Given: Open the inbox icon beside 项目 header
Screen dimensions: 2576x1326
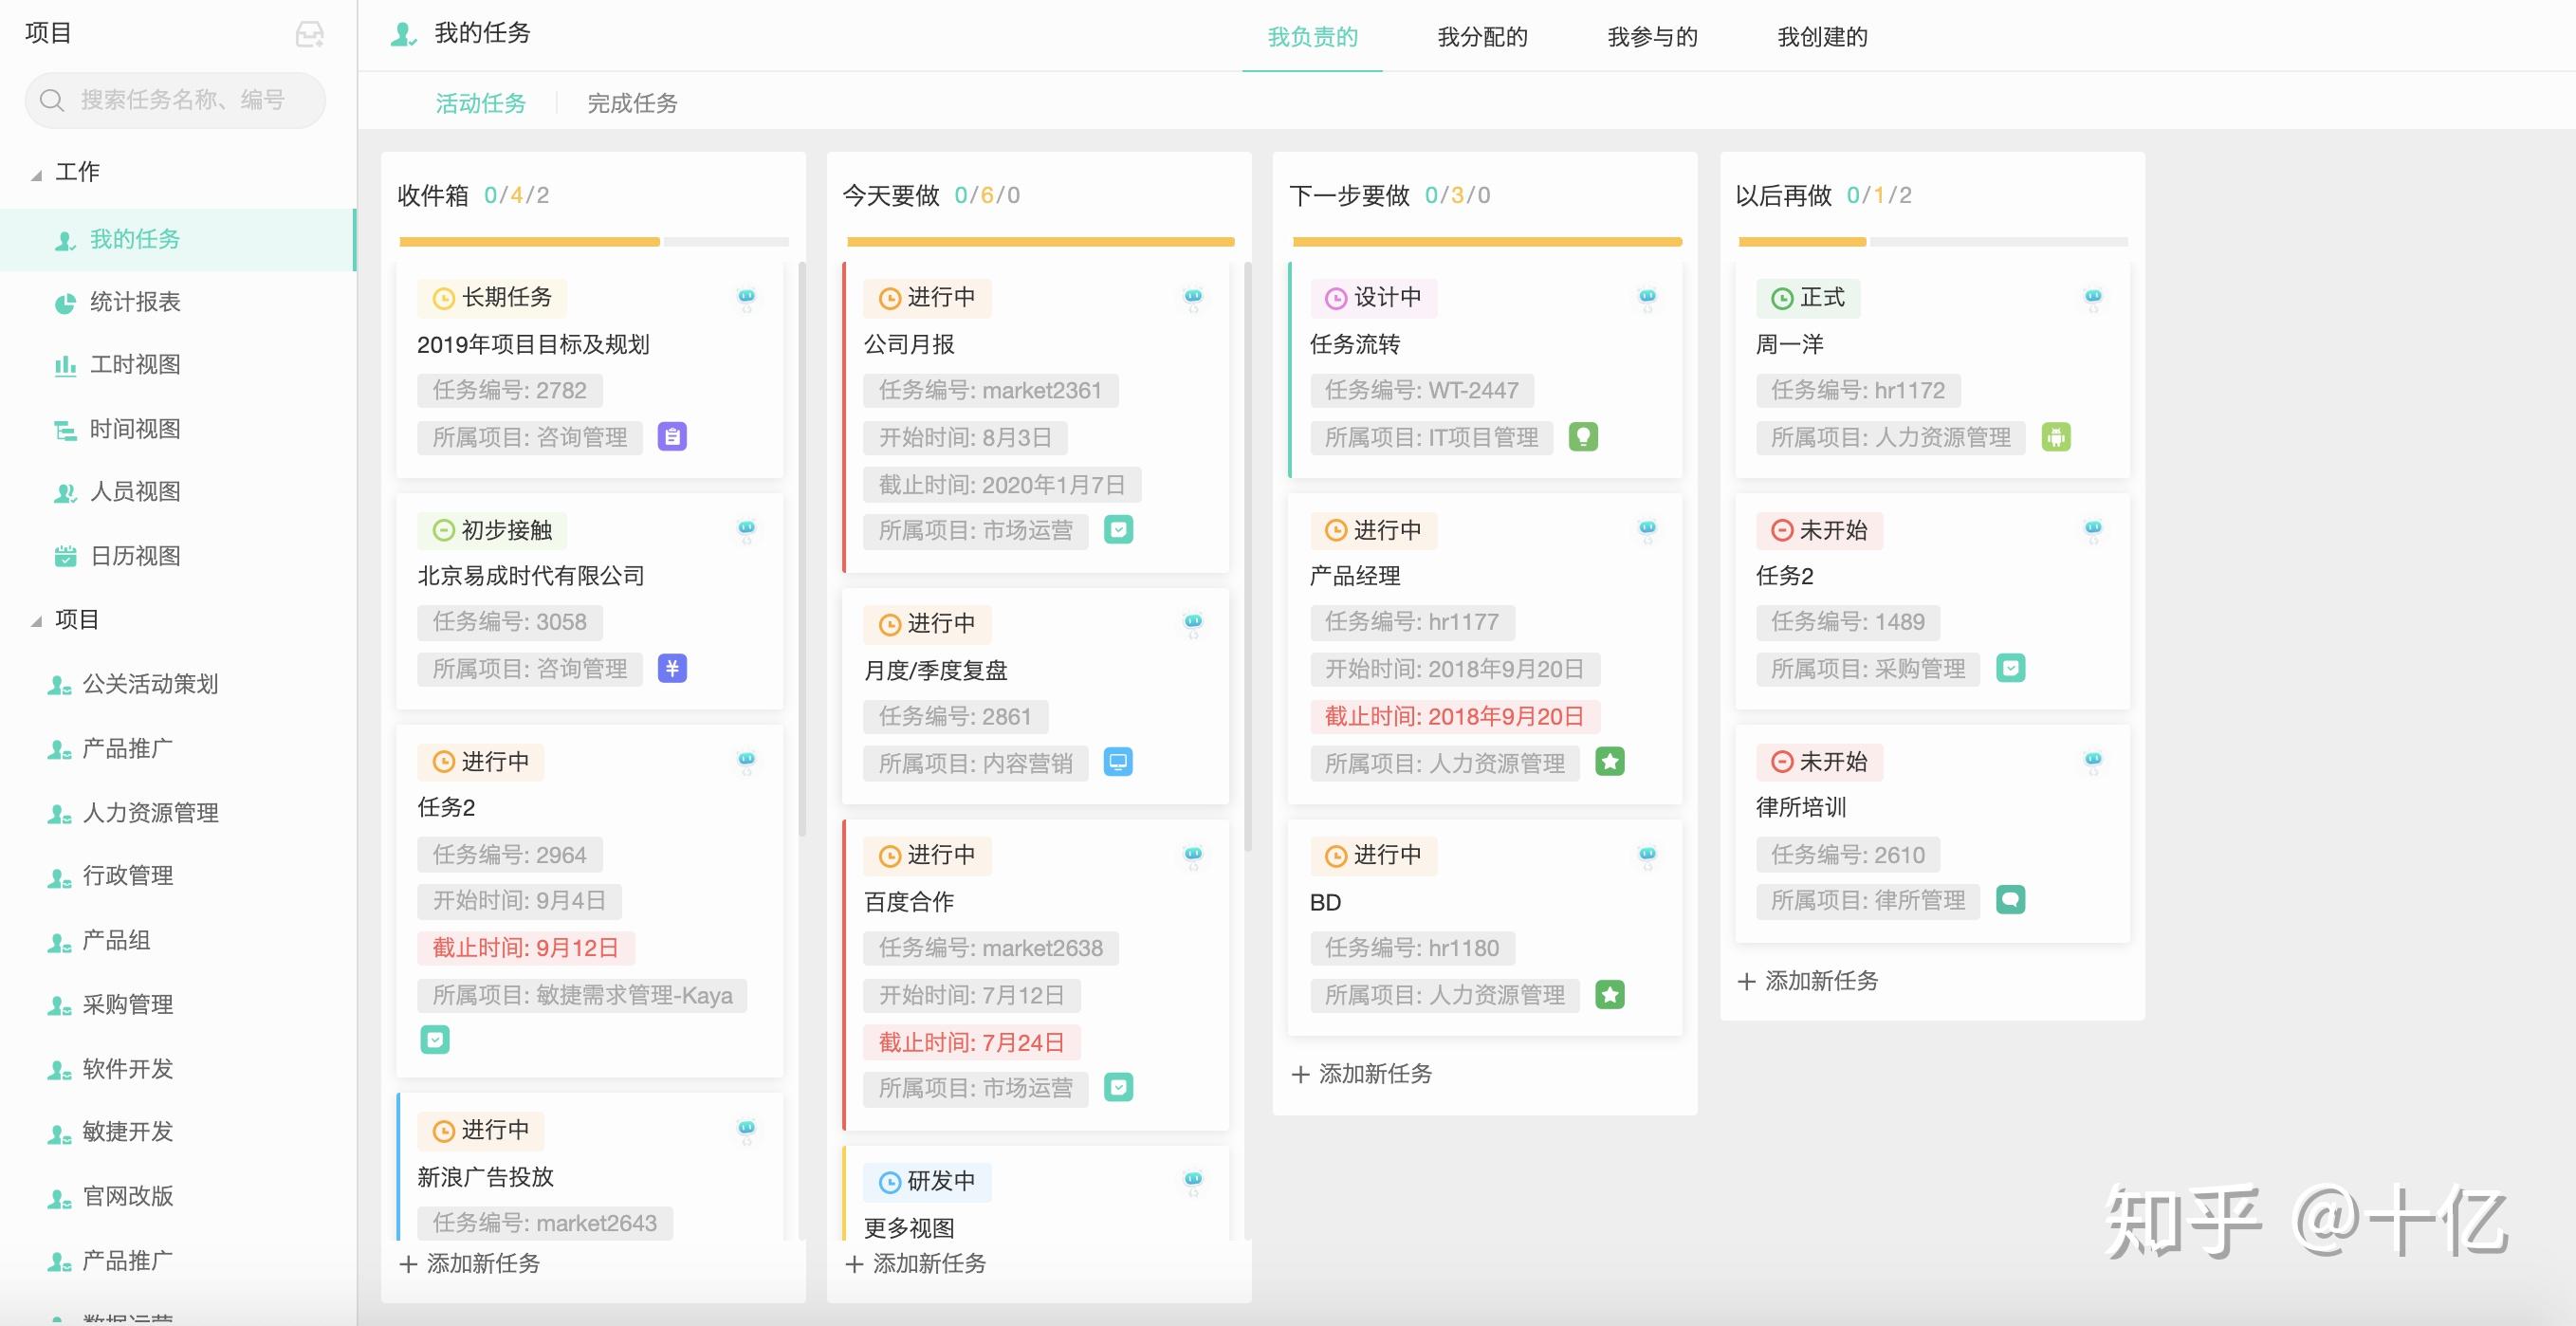Looking at the screenshot, I should click(x=310, y=35).
